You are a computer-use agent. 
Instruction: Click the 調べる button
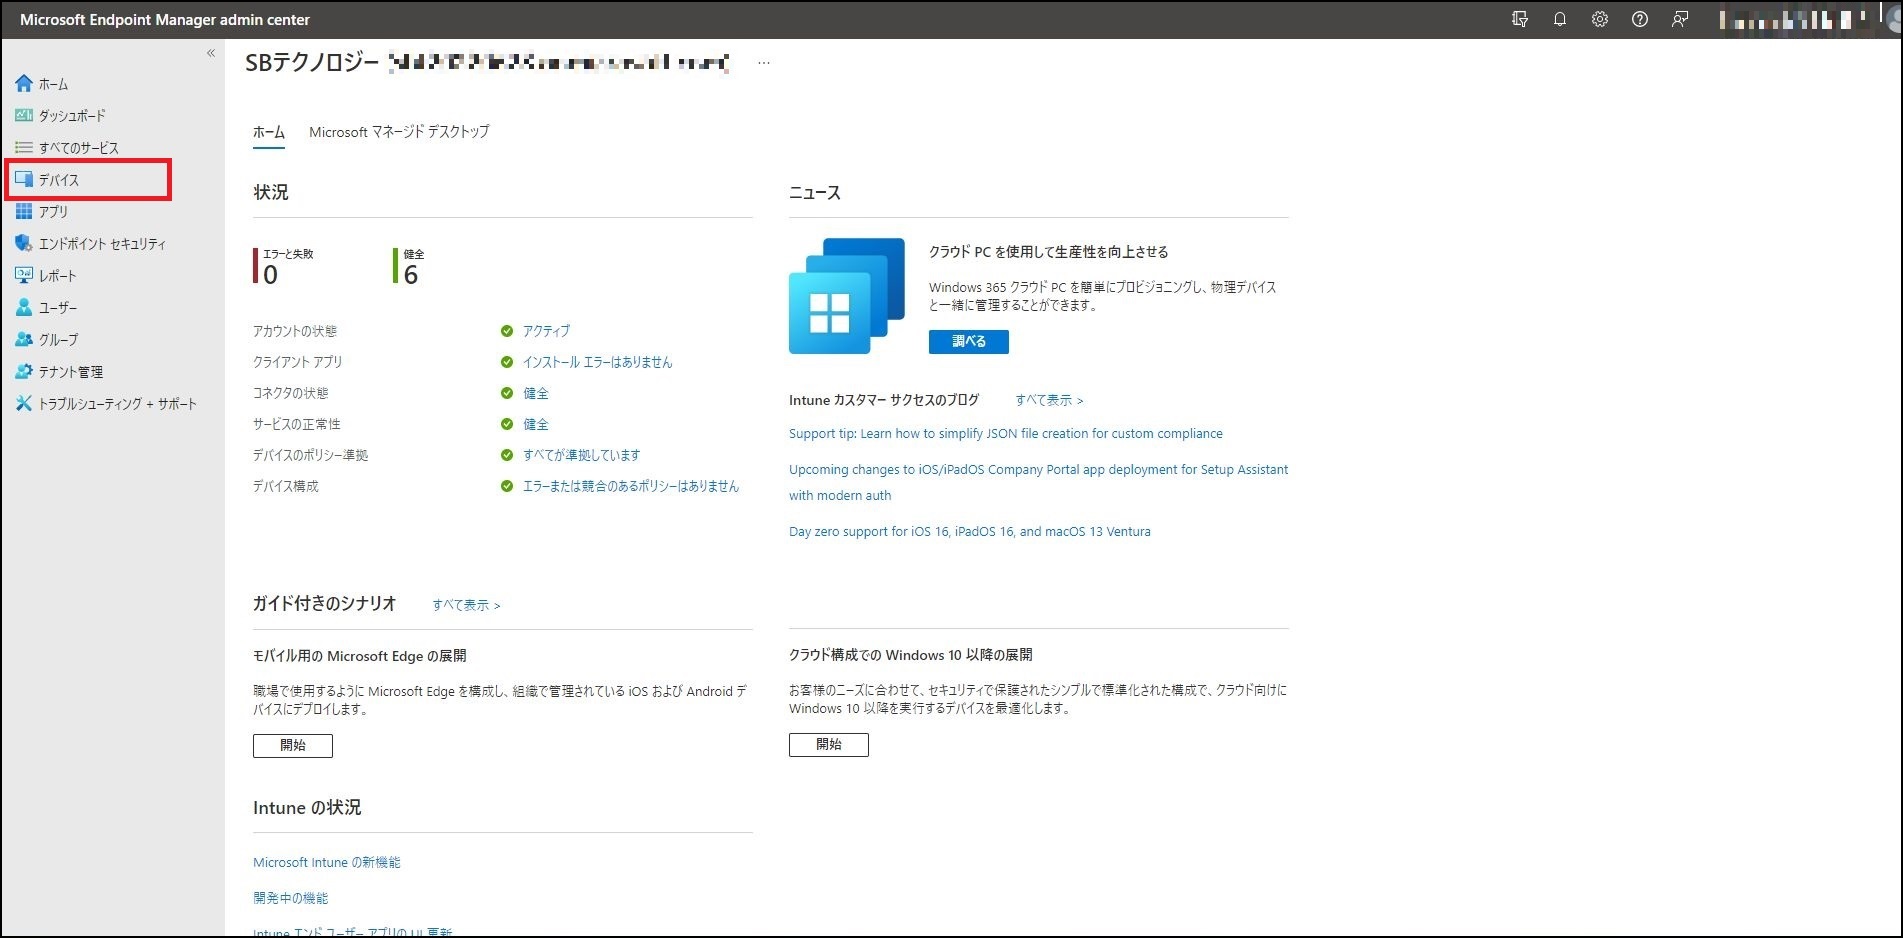pyautogui.click(x=968, y=341)
